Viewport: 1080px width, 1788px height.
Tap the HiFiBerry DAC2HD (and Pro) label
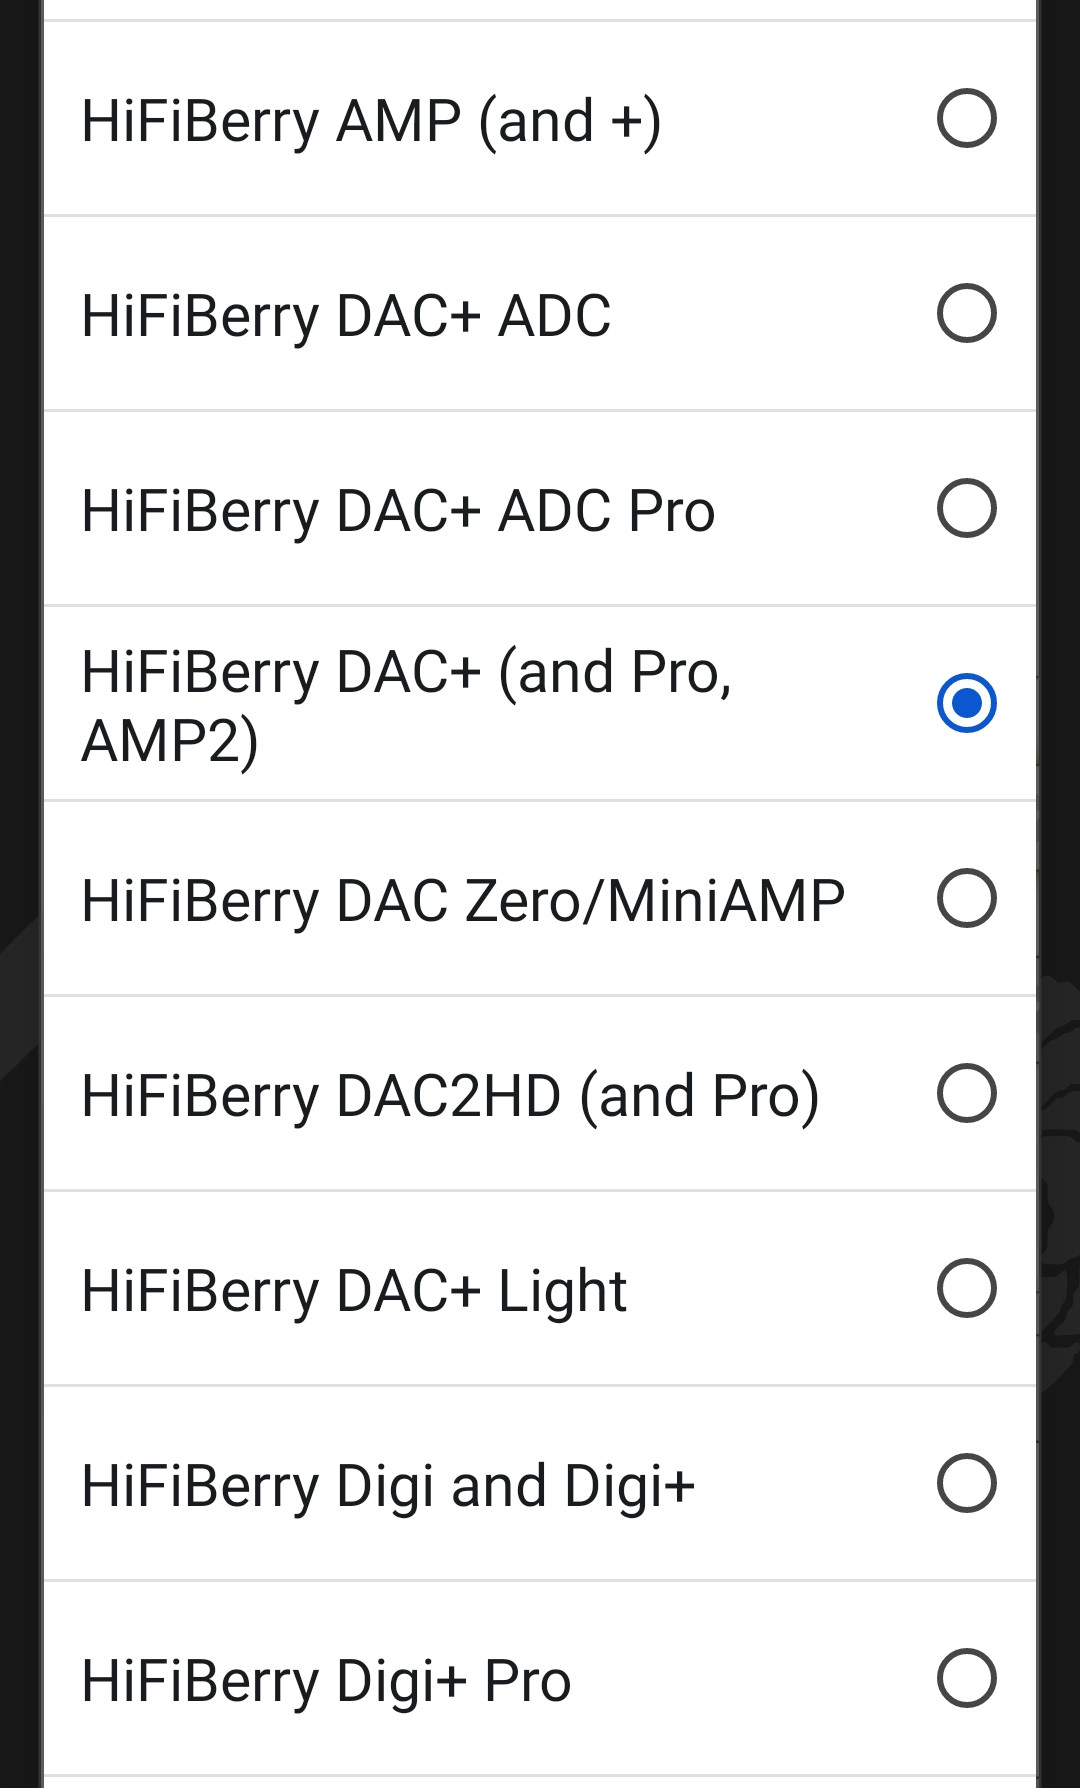pyautogui.click(x=450, y=1096)
